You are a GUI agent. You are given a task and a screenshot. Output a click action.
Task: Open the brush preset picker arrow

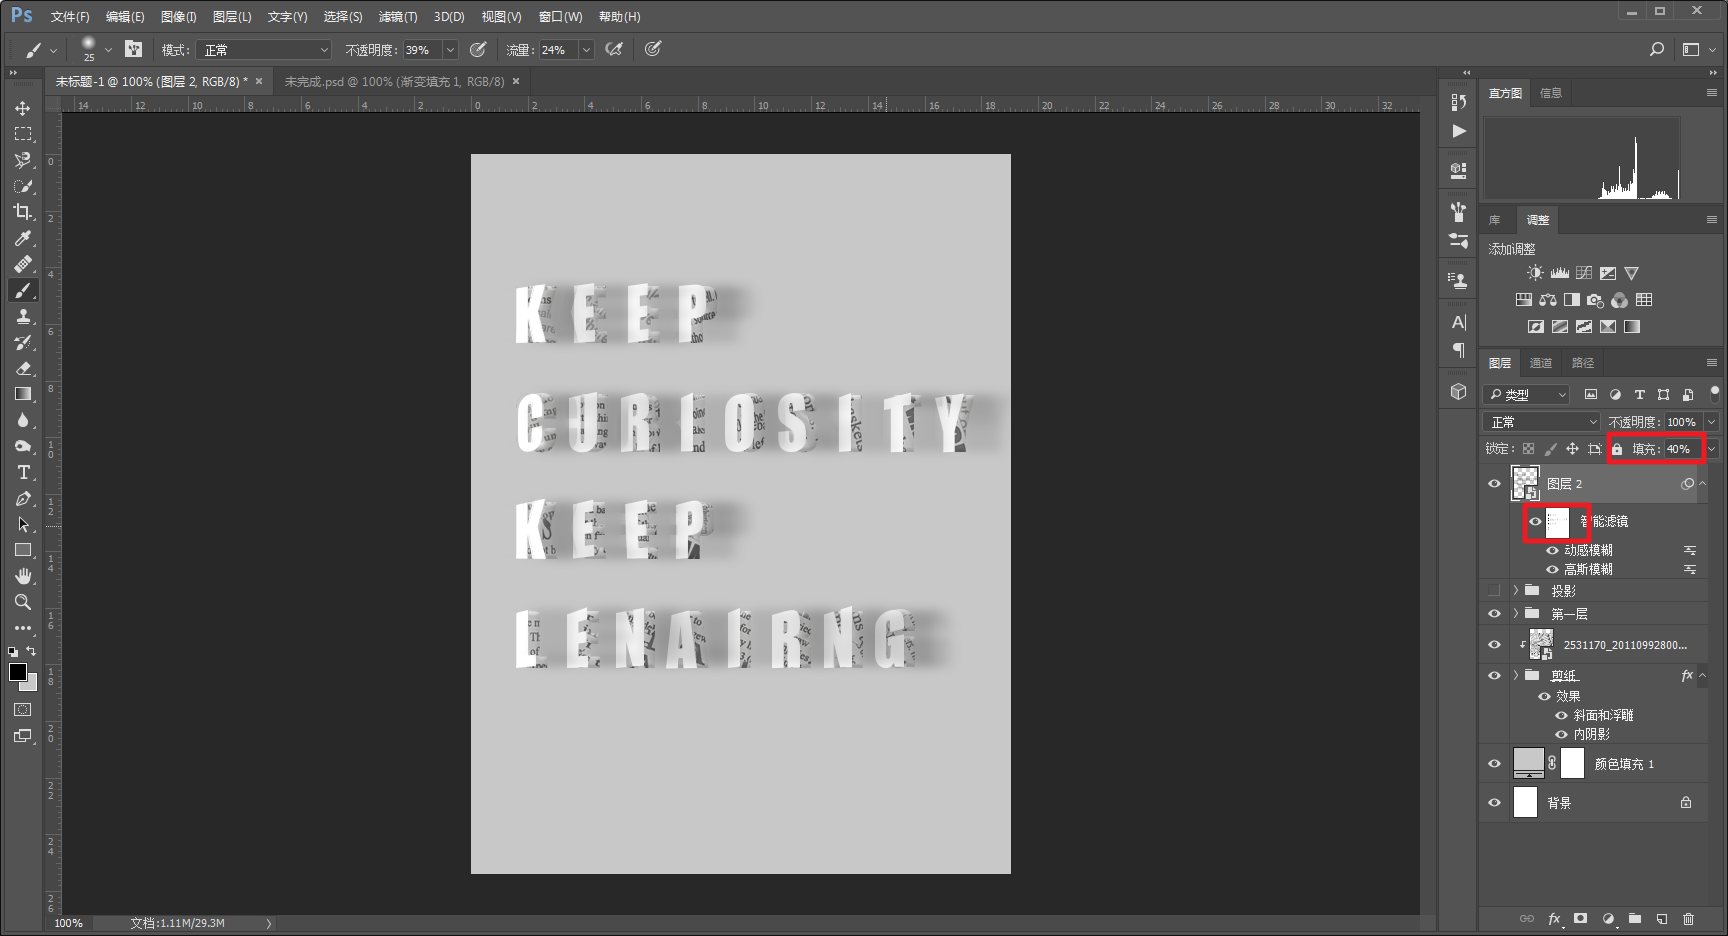coord(108,49)
